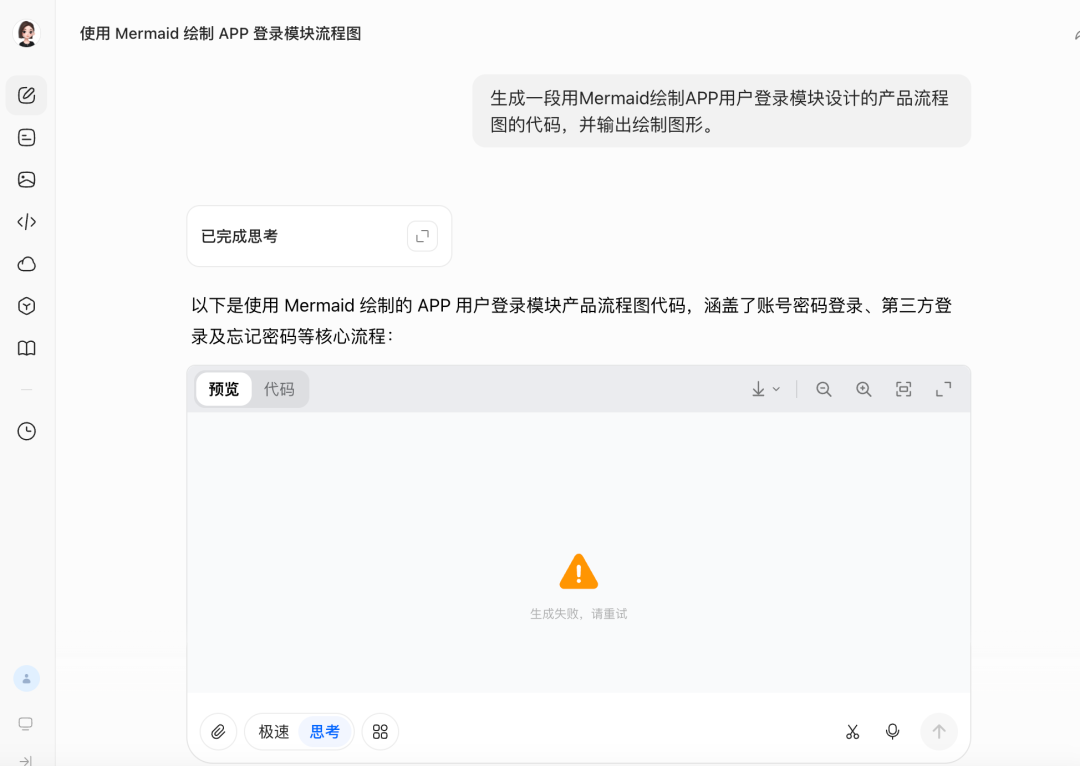Start a new chat with edit icon
The height and width of the screenshot is (766, 1080).
pos(26,95)
